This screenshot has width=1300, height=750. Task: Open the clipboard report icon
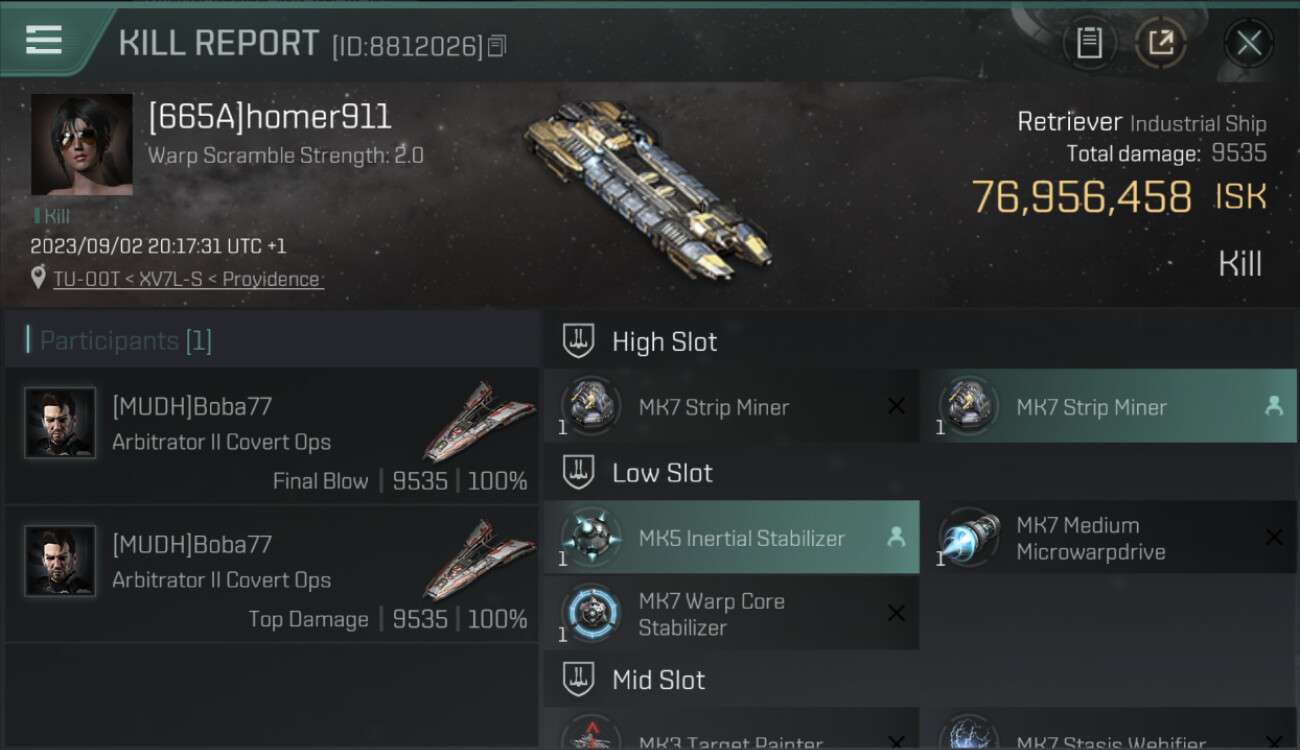point(1089,43)
